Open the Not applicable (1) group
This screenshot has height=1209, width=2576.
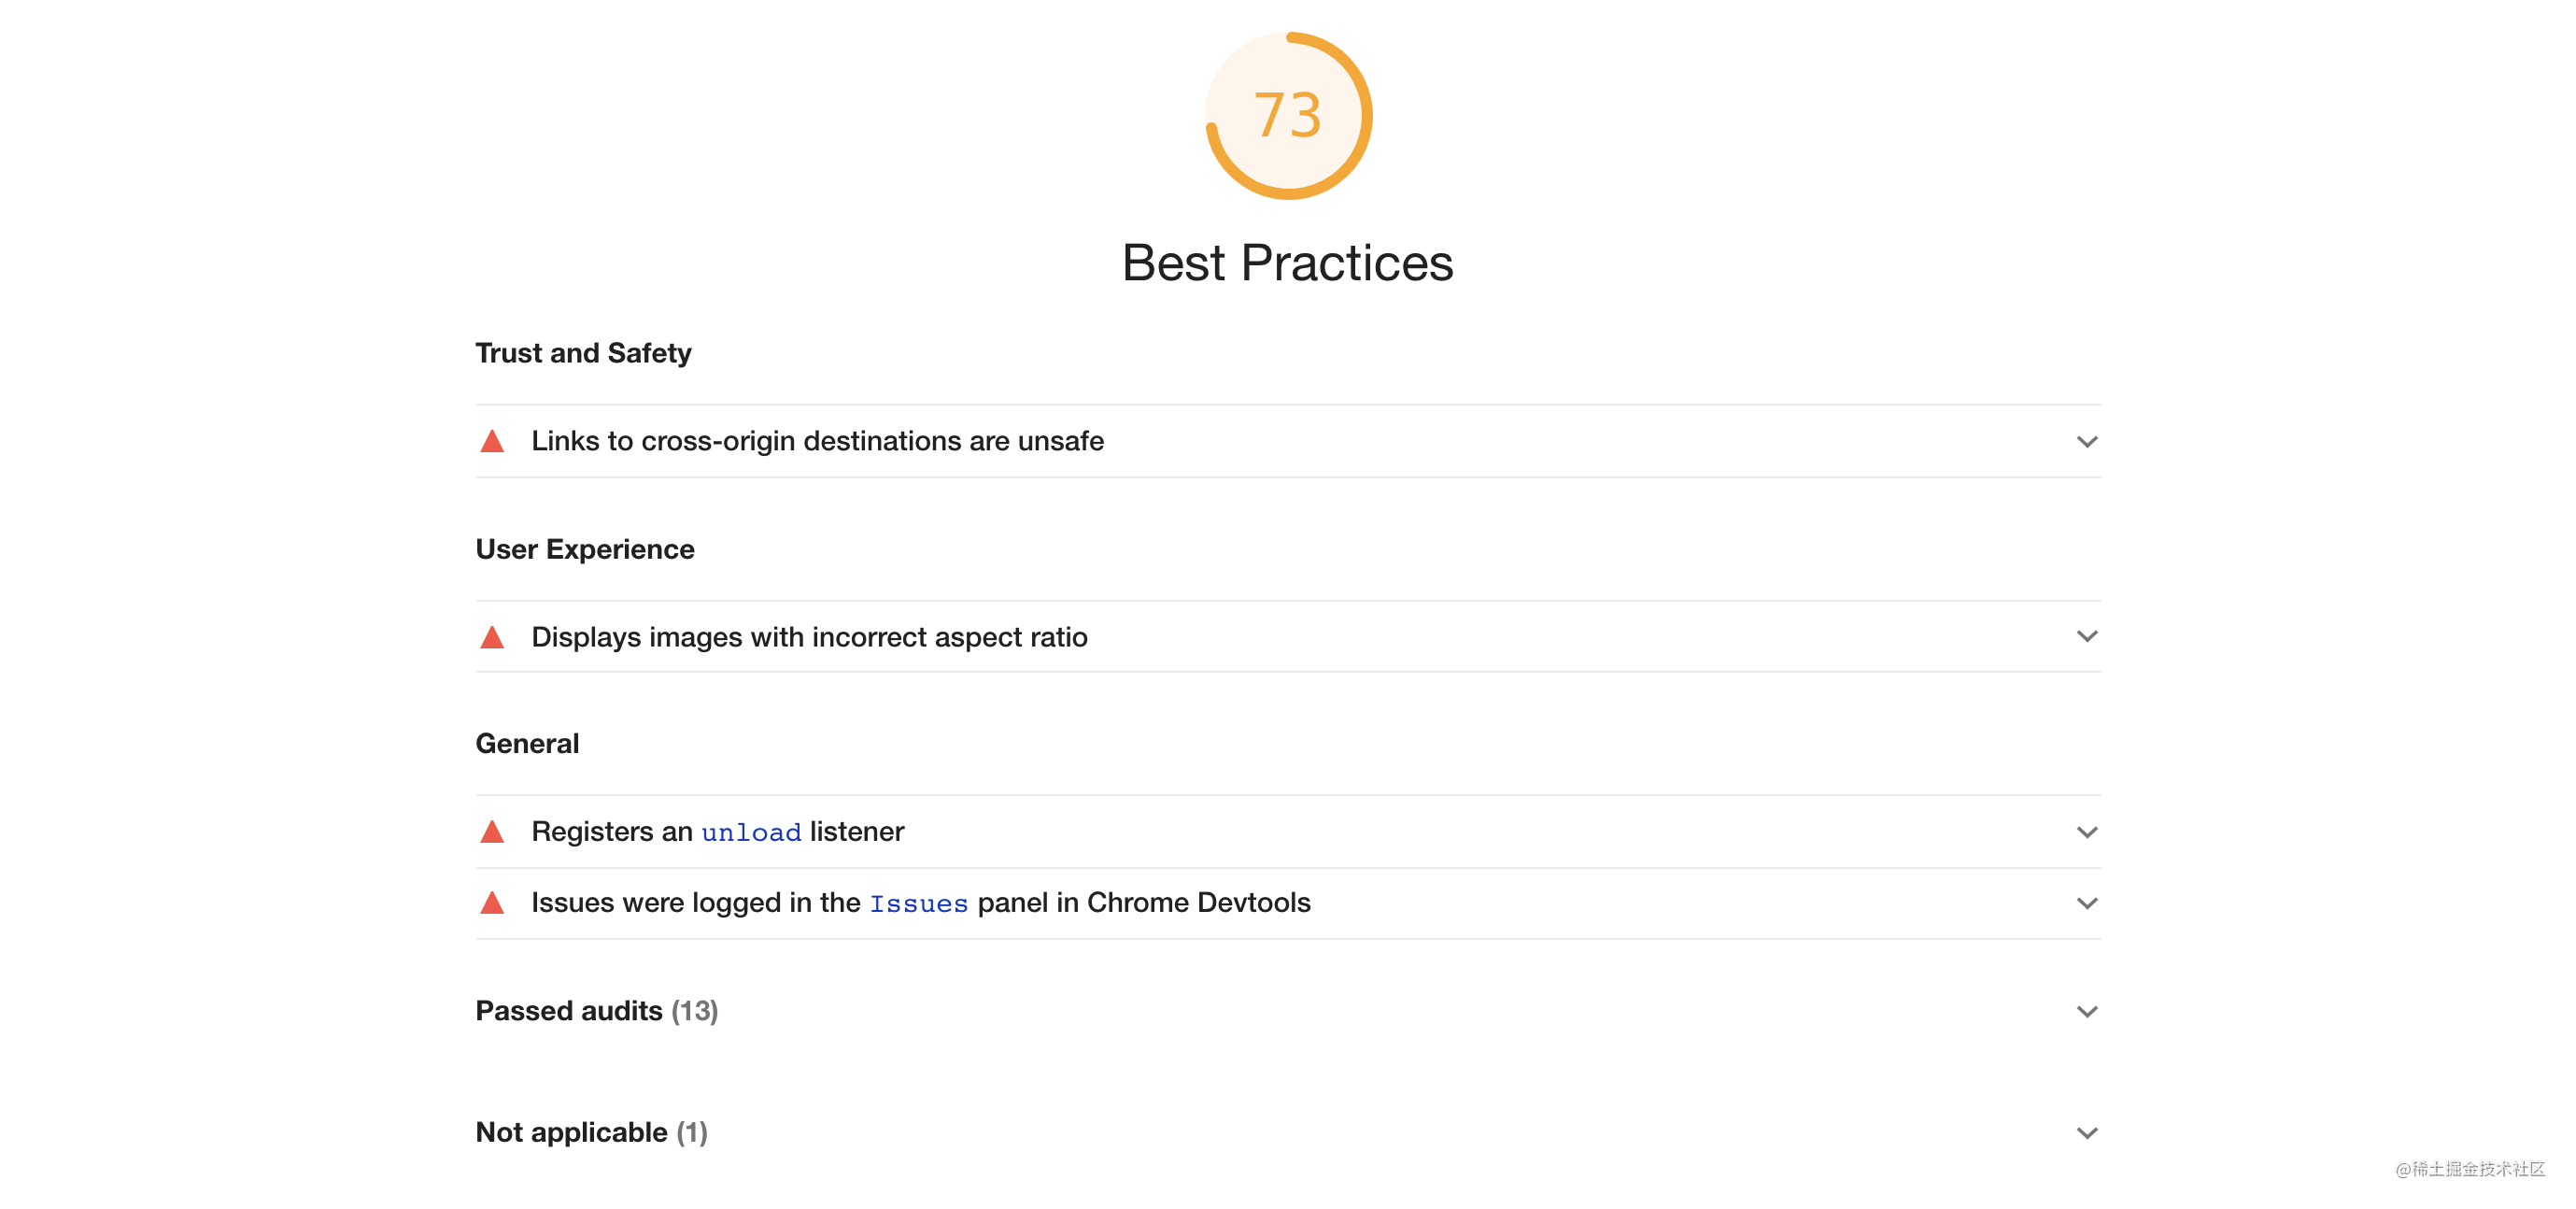[1288, 1132]
